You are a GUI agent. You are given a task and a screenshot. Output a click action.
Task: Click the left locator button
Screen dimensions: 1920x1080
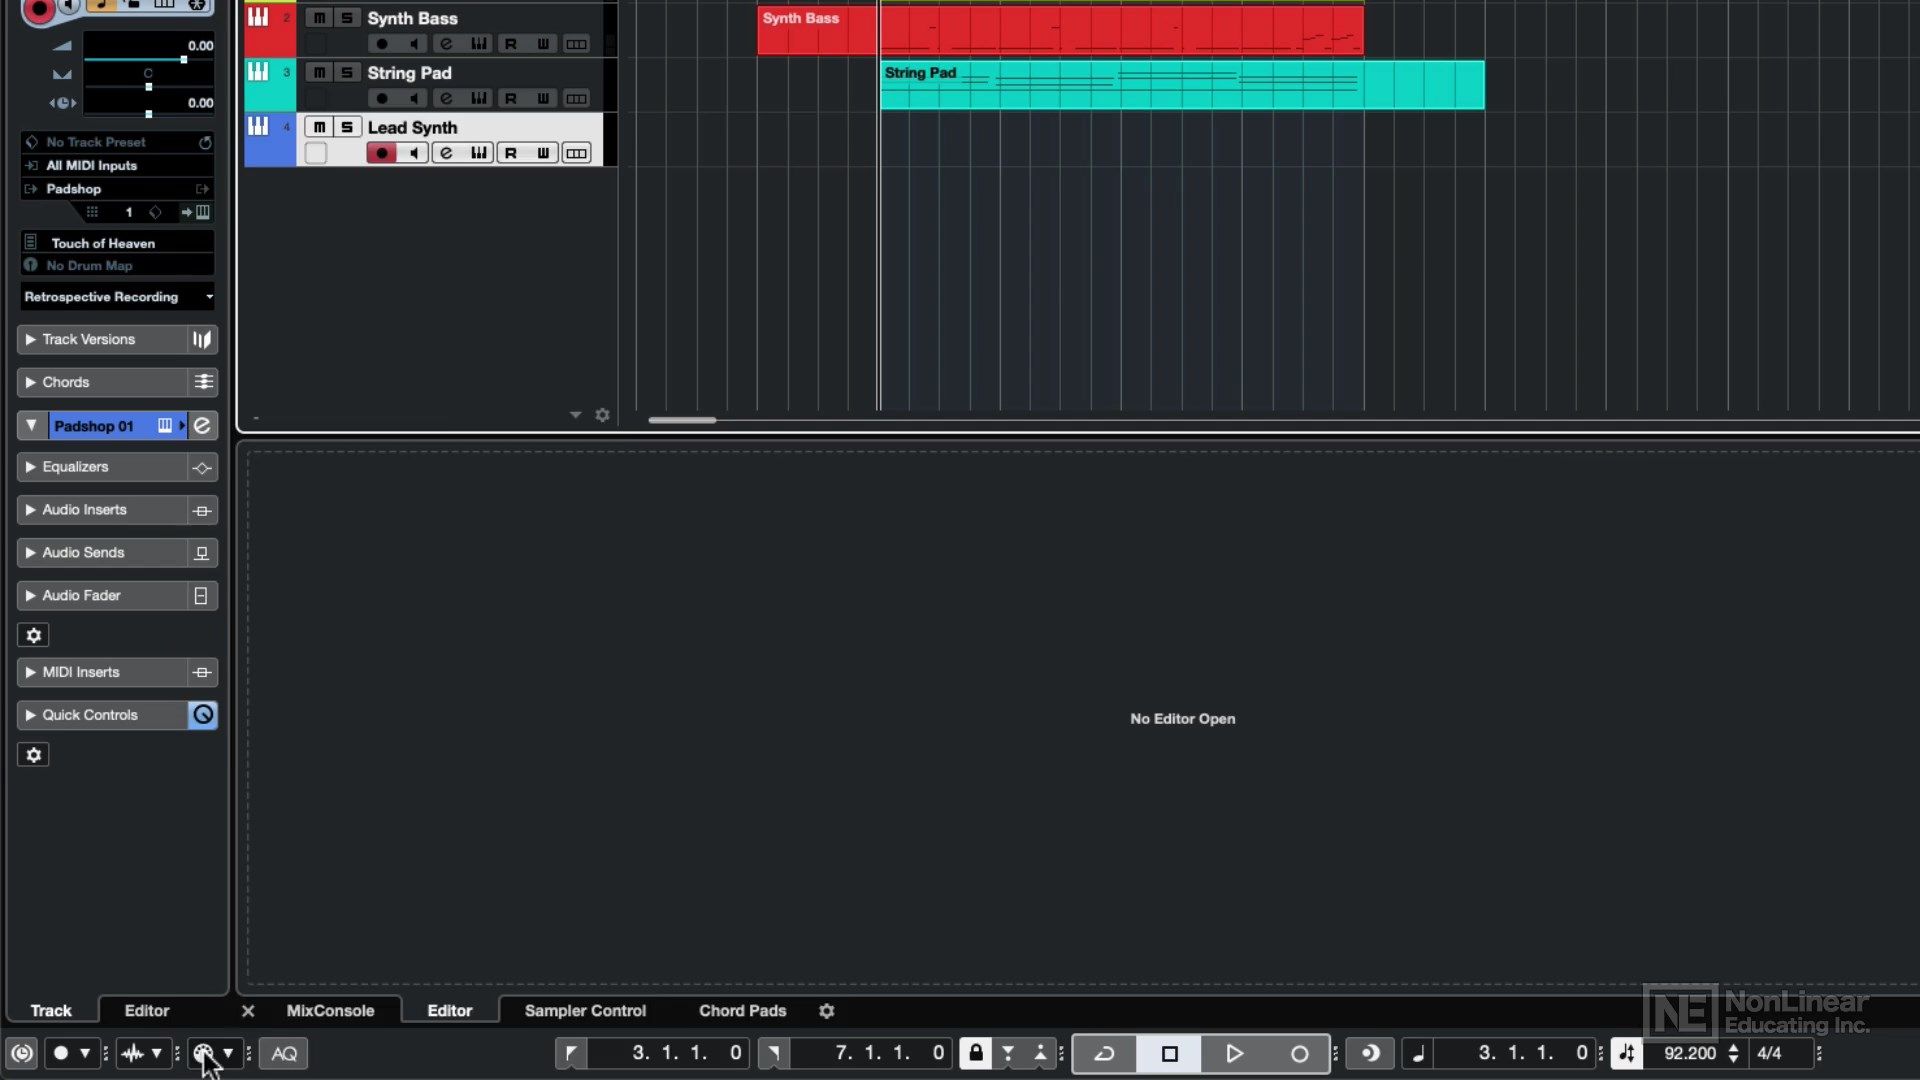(x=571, y=1053)
